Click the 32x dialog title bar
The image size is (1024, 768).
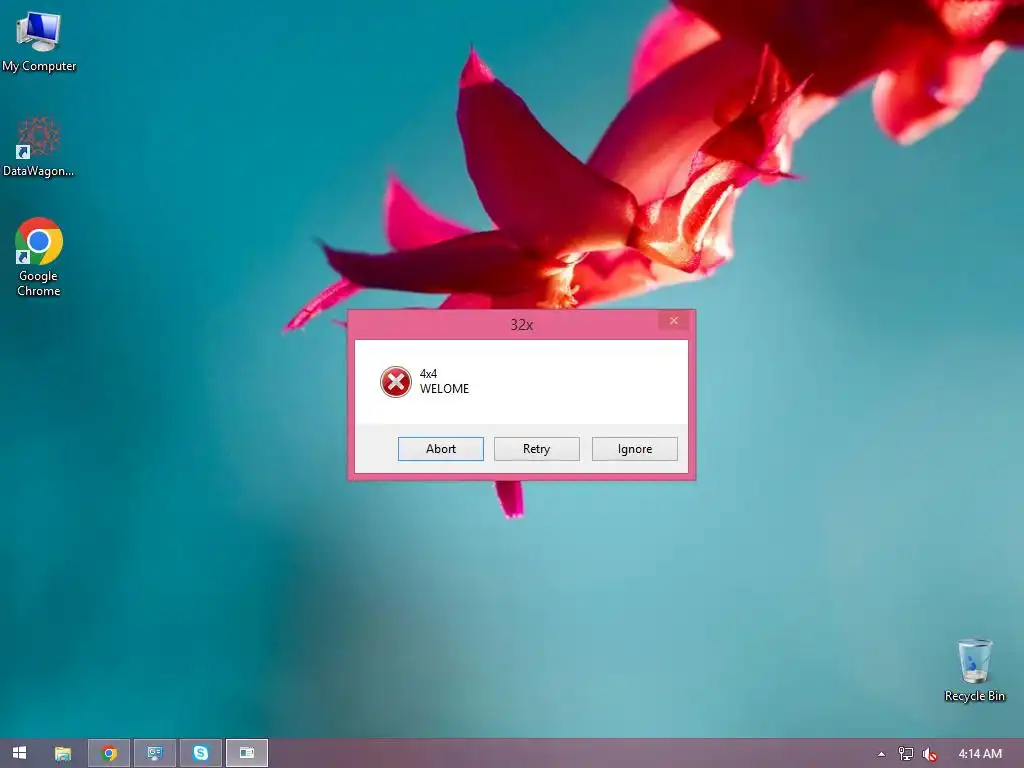coord(521,325)
